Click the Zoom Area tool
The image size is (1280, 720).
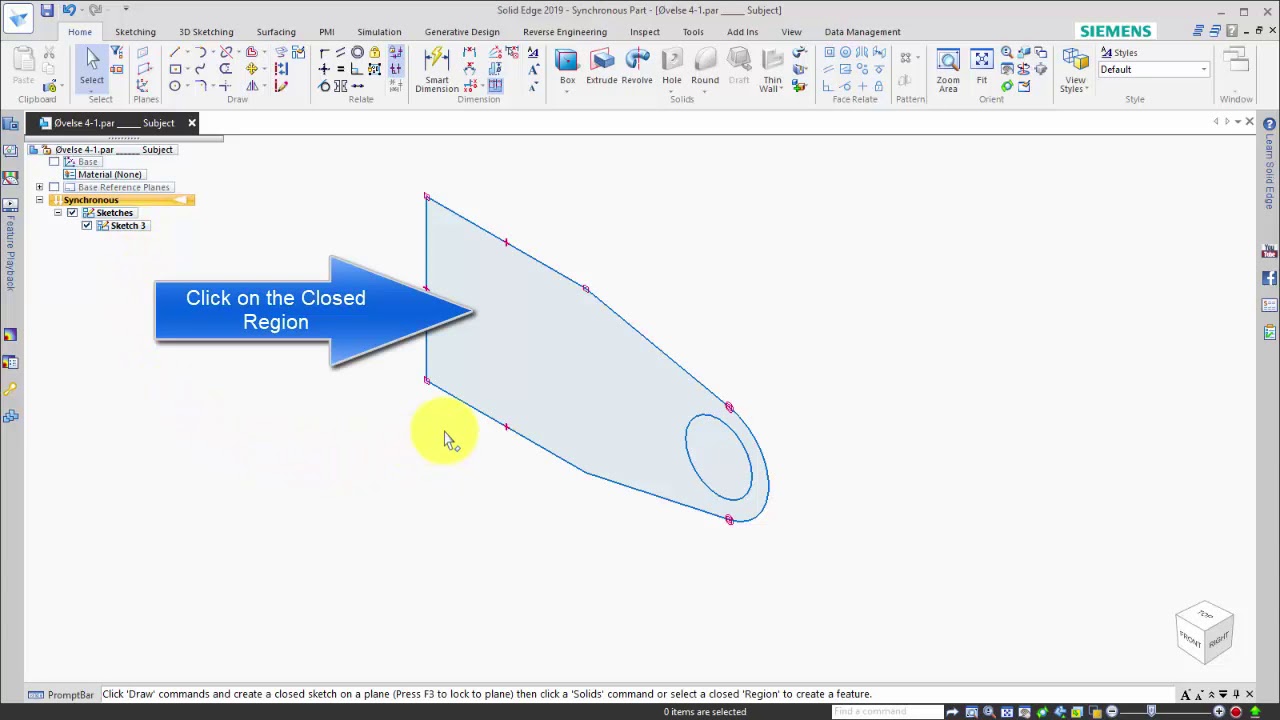point(948,70)
